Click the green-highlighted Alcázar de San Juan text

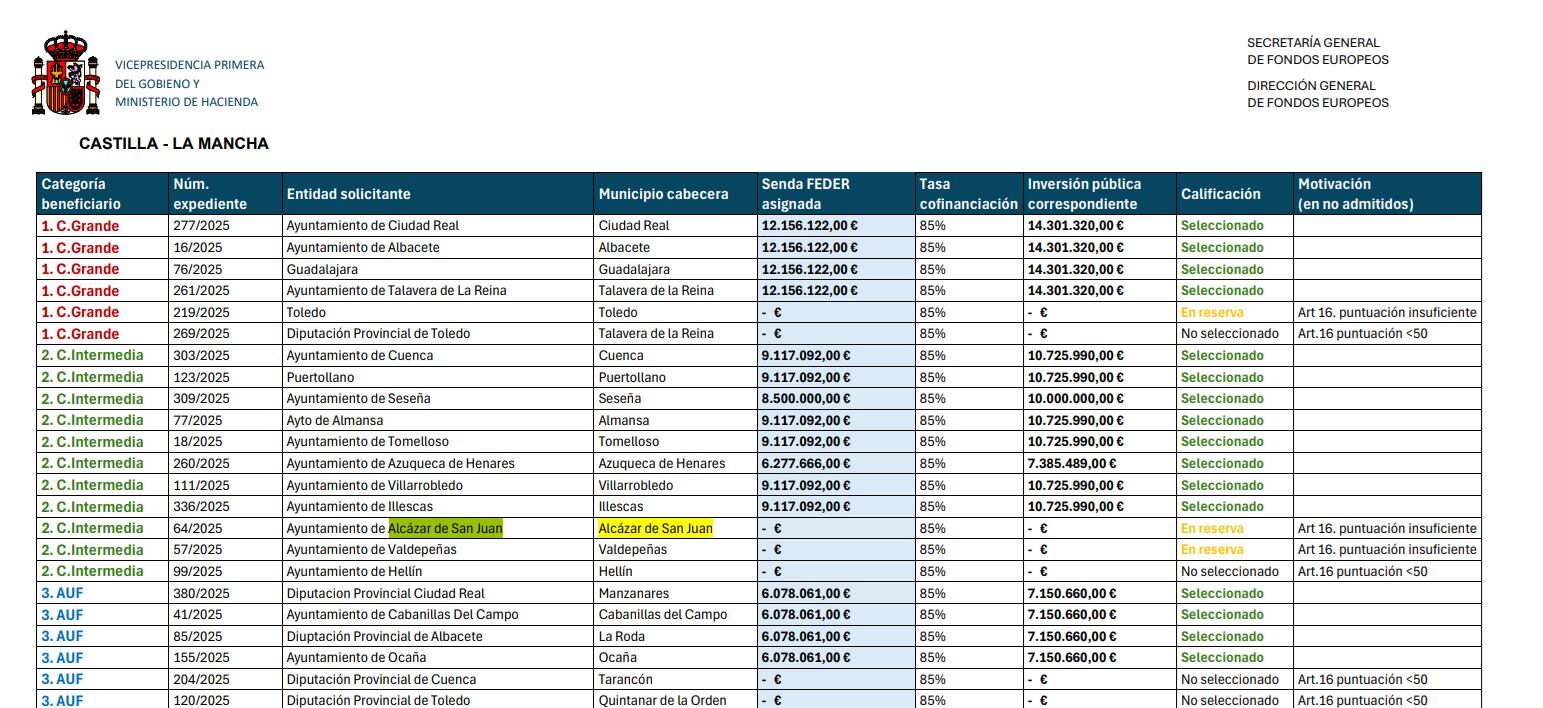point(445,528)
